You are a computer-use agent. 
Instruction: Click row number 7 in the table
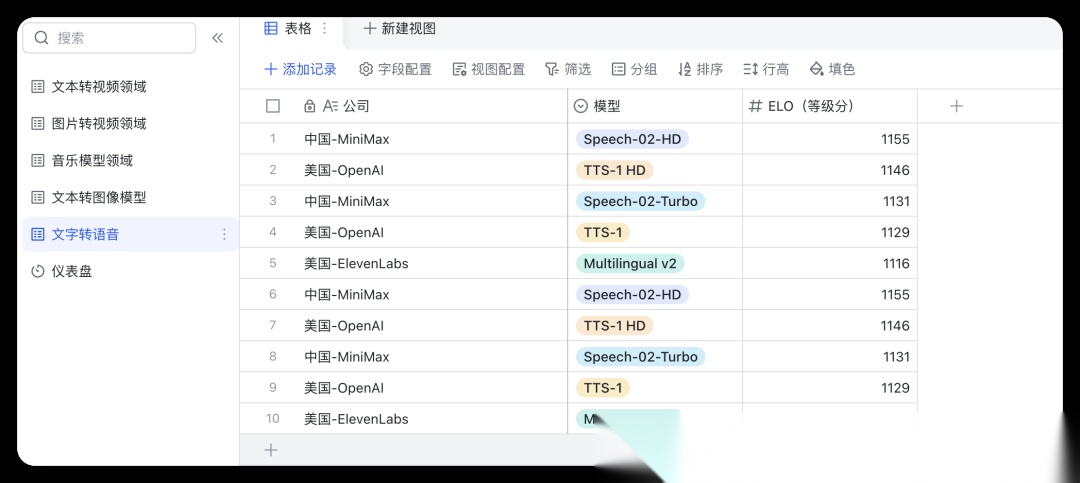[x=273, y=326]
